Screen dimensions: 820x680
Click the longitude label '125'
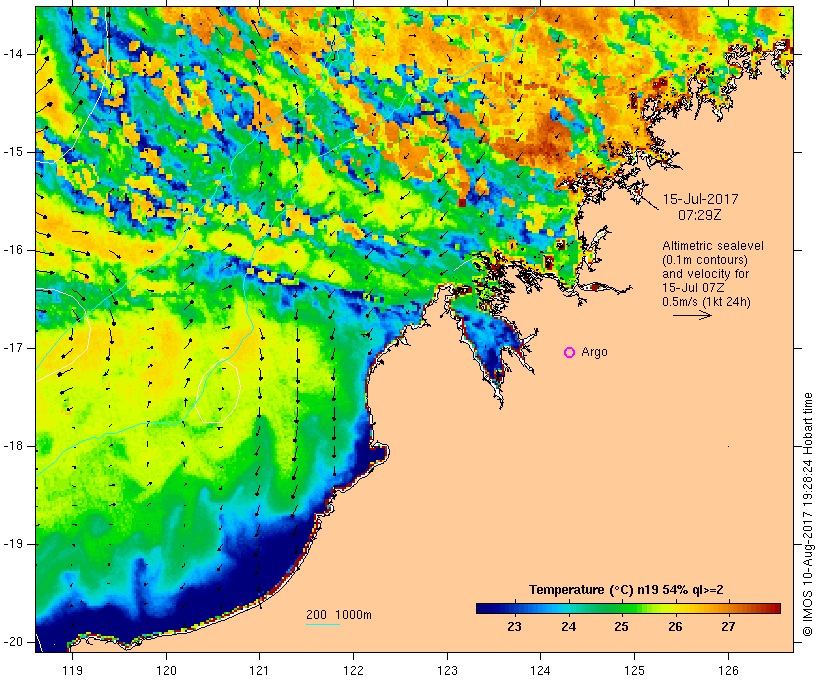point(634,670)
